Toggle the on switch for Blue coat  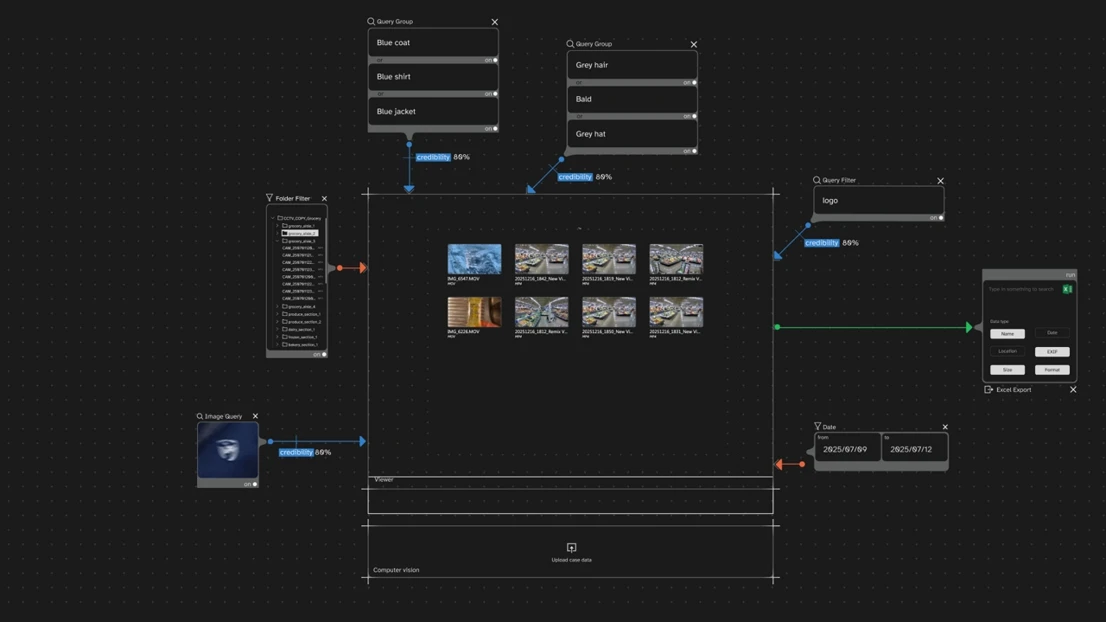point(494,60)
